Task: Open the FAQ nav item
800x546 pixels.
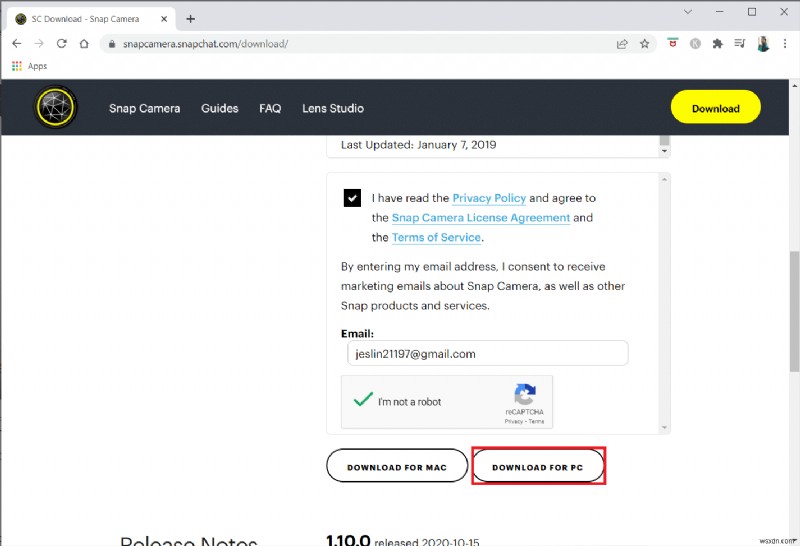Action: 270,108
